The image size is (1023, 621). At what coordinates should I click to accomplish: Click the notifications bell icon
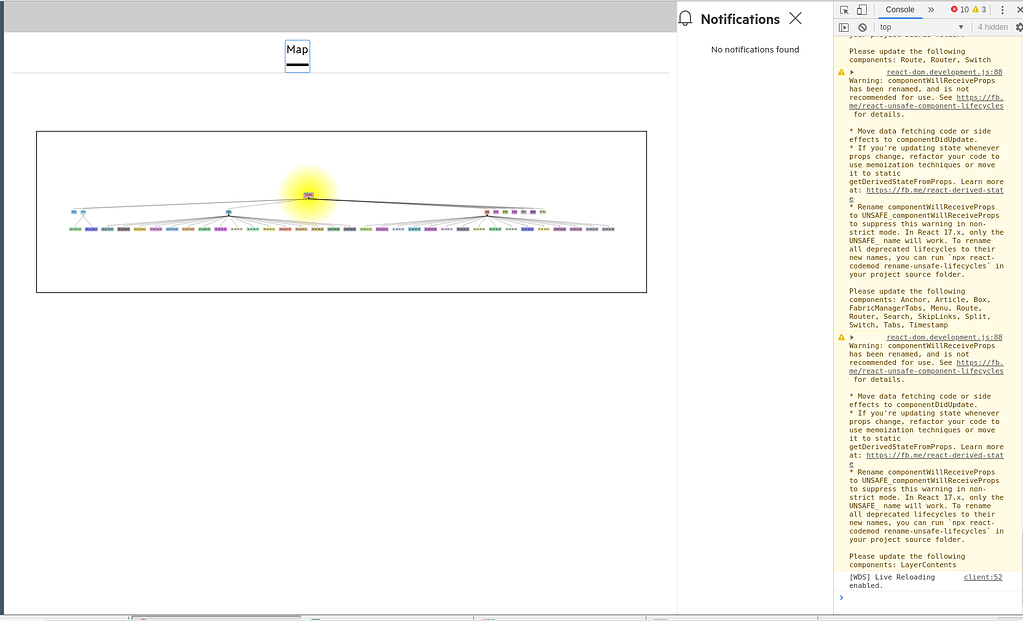(686, 18)
